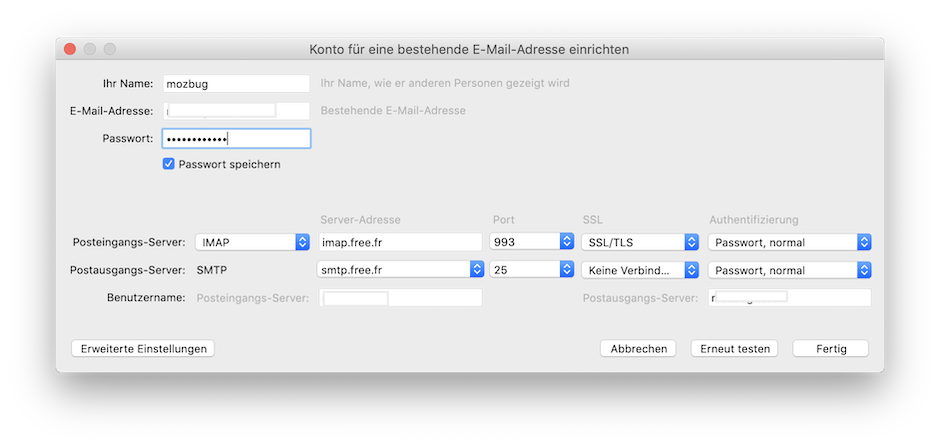The image size is (940, 446).
Task: Click into the E-Mail-Adresse field
Action: click(x=236, y=111)
